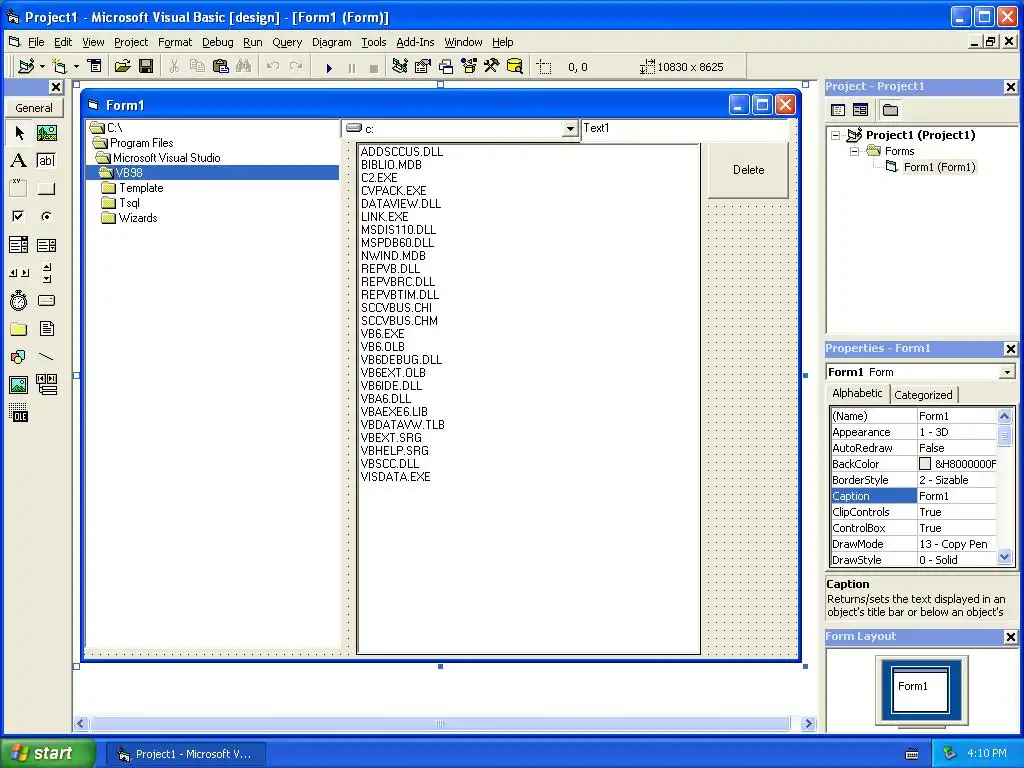1024x768 pixels.
Task: Select the Timer control tool
Action: coord(19,300)
